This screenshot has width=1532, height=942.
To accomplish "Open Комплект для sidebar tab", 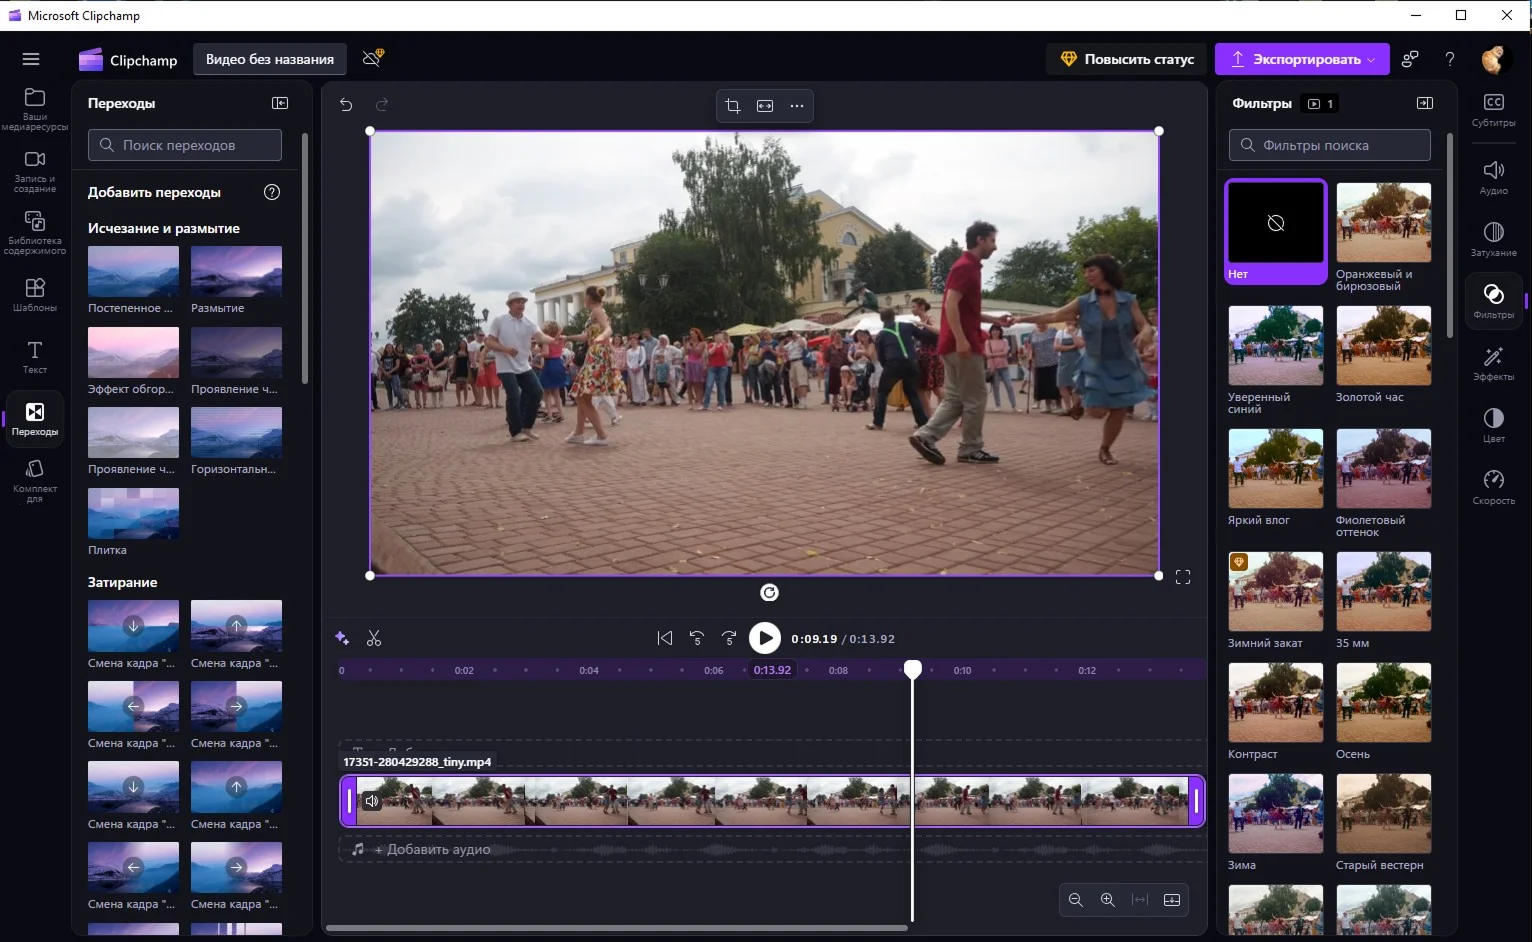I will [x=35, y=480].
